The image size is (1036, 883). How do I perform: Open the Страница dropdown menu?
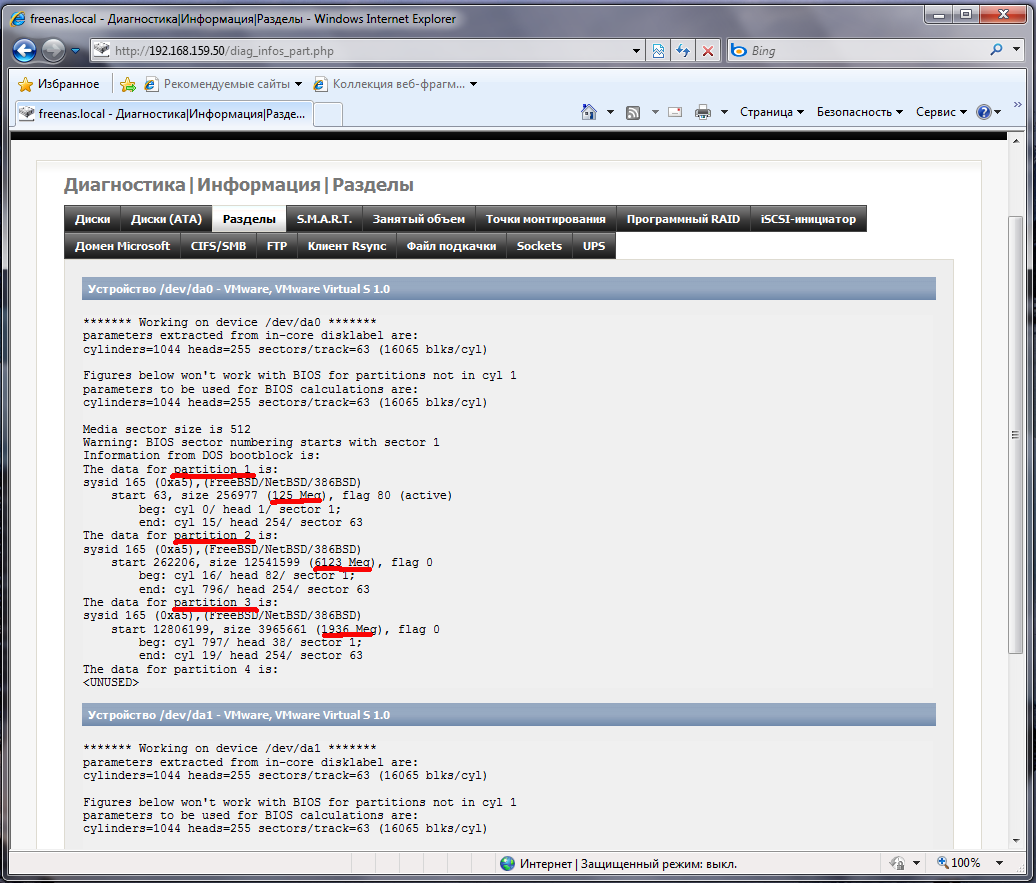pyautogui.click(x=771, y=112)
